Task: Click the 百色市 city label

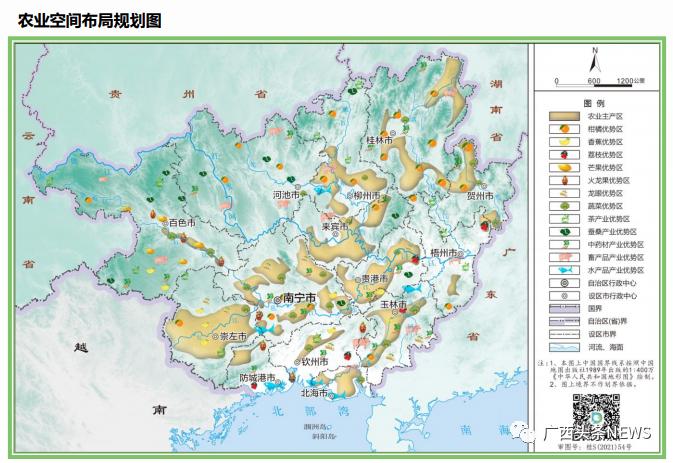Action: tap(182, 223)
